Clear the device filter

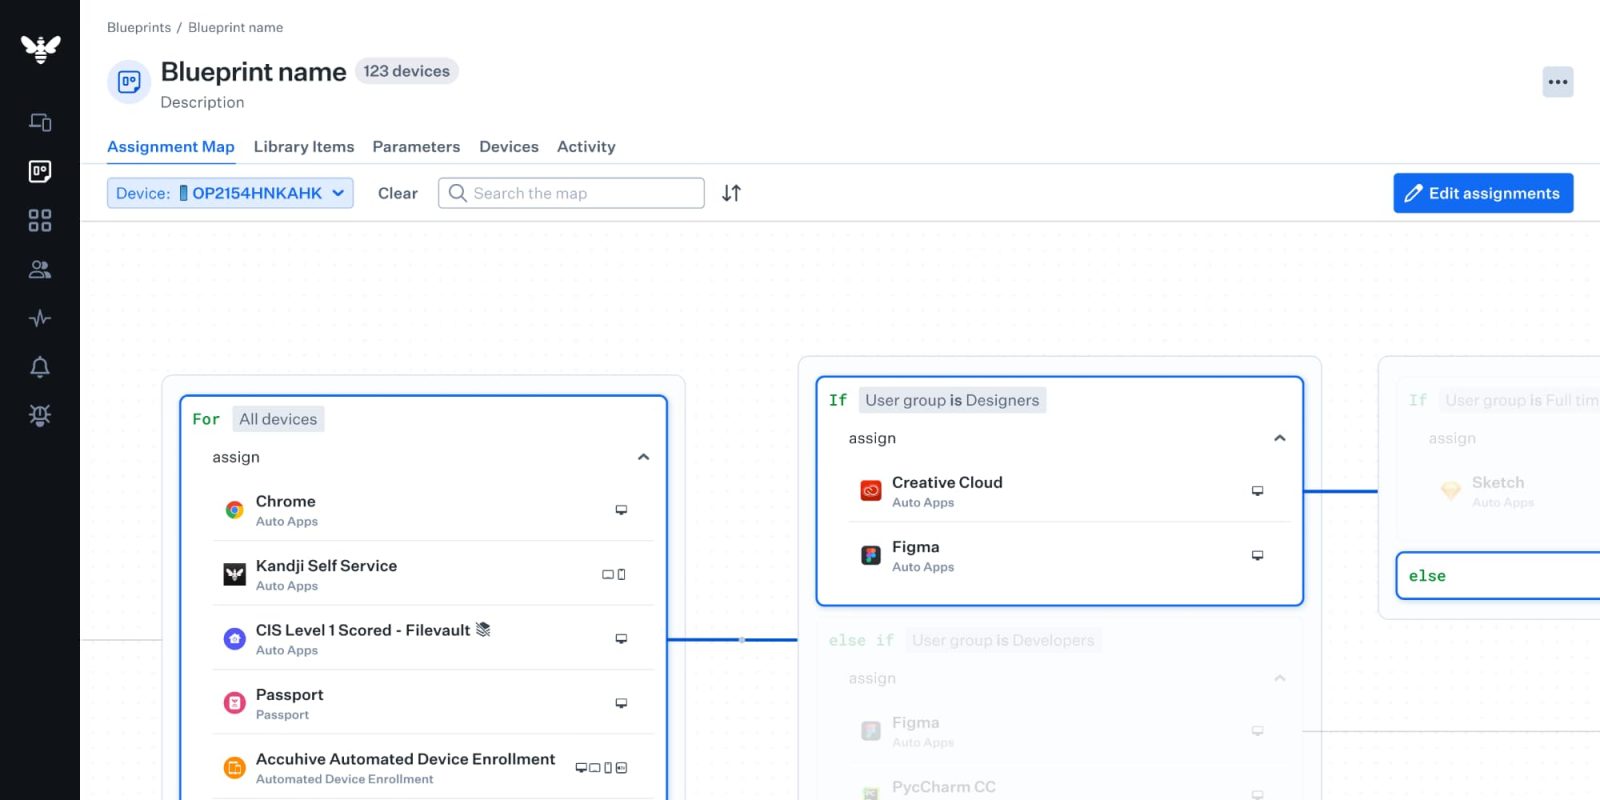[397, 193]
